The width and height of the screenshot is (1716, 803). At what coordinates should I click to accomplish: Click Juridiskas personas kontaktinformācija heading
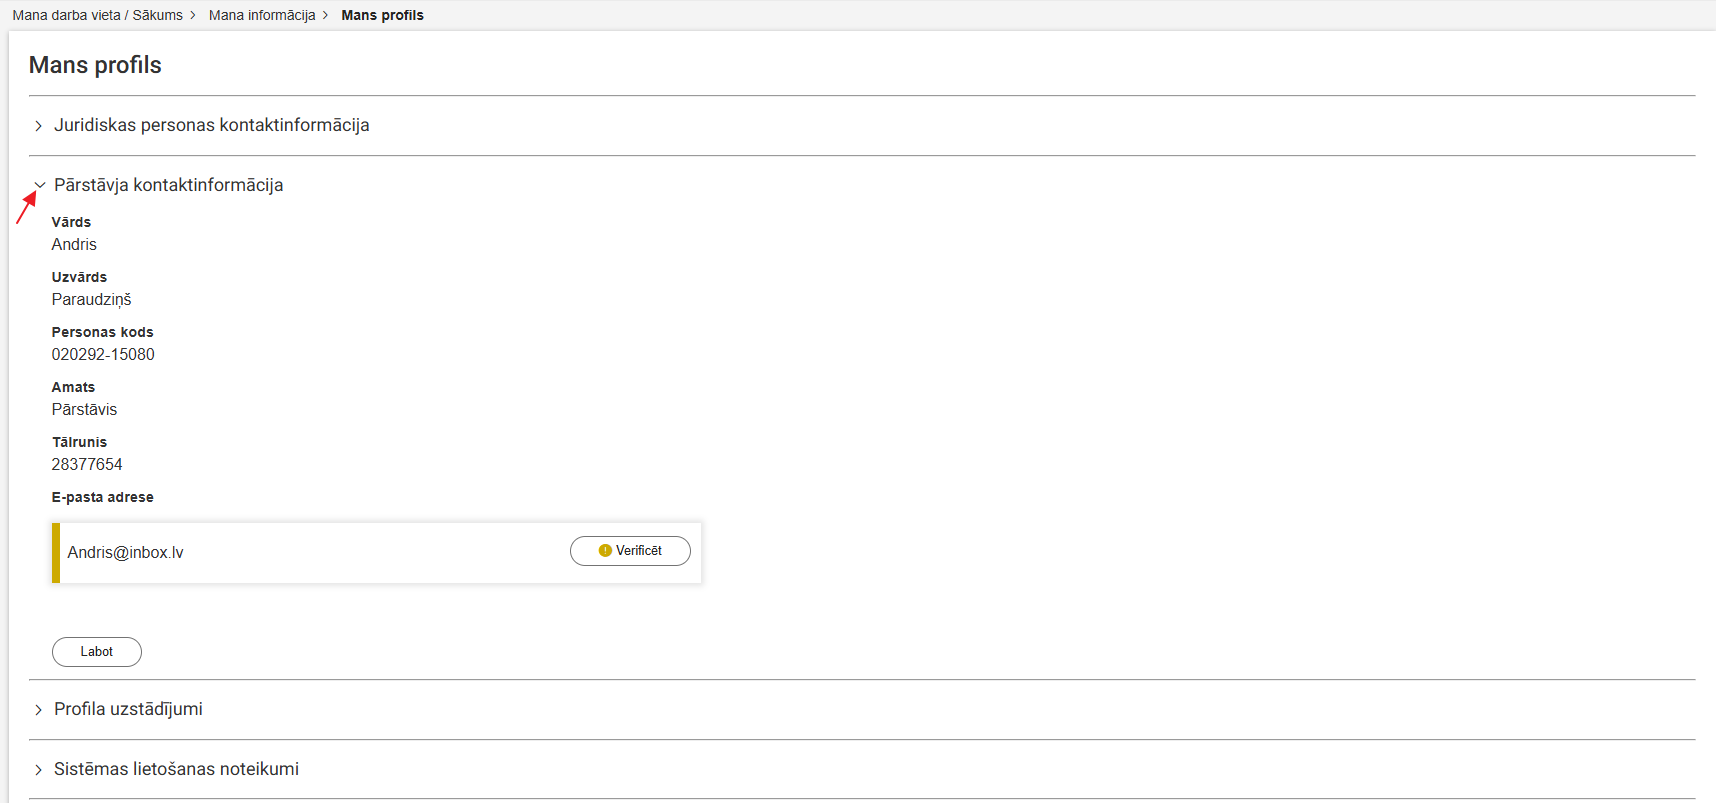coord(211,125)
